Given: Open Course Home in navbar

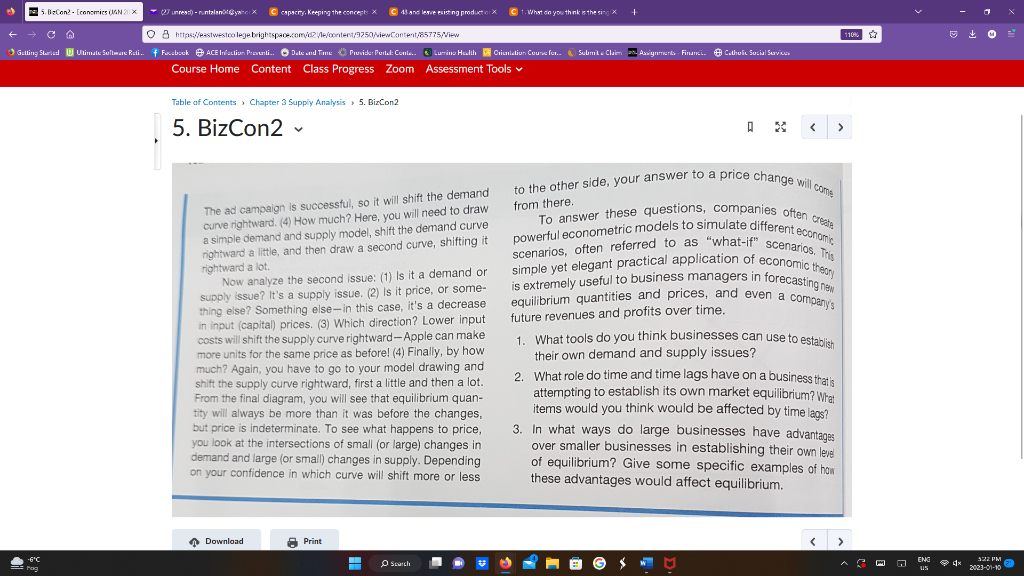Looking at the screenshot, I should point(205,69).
